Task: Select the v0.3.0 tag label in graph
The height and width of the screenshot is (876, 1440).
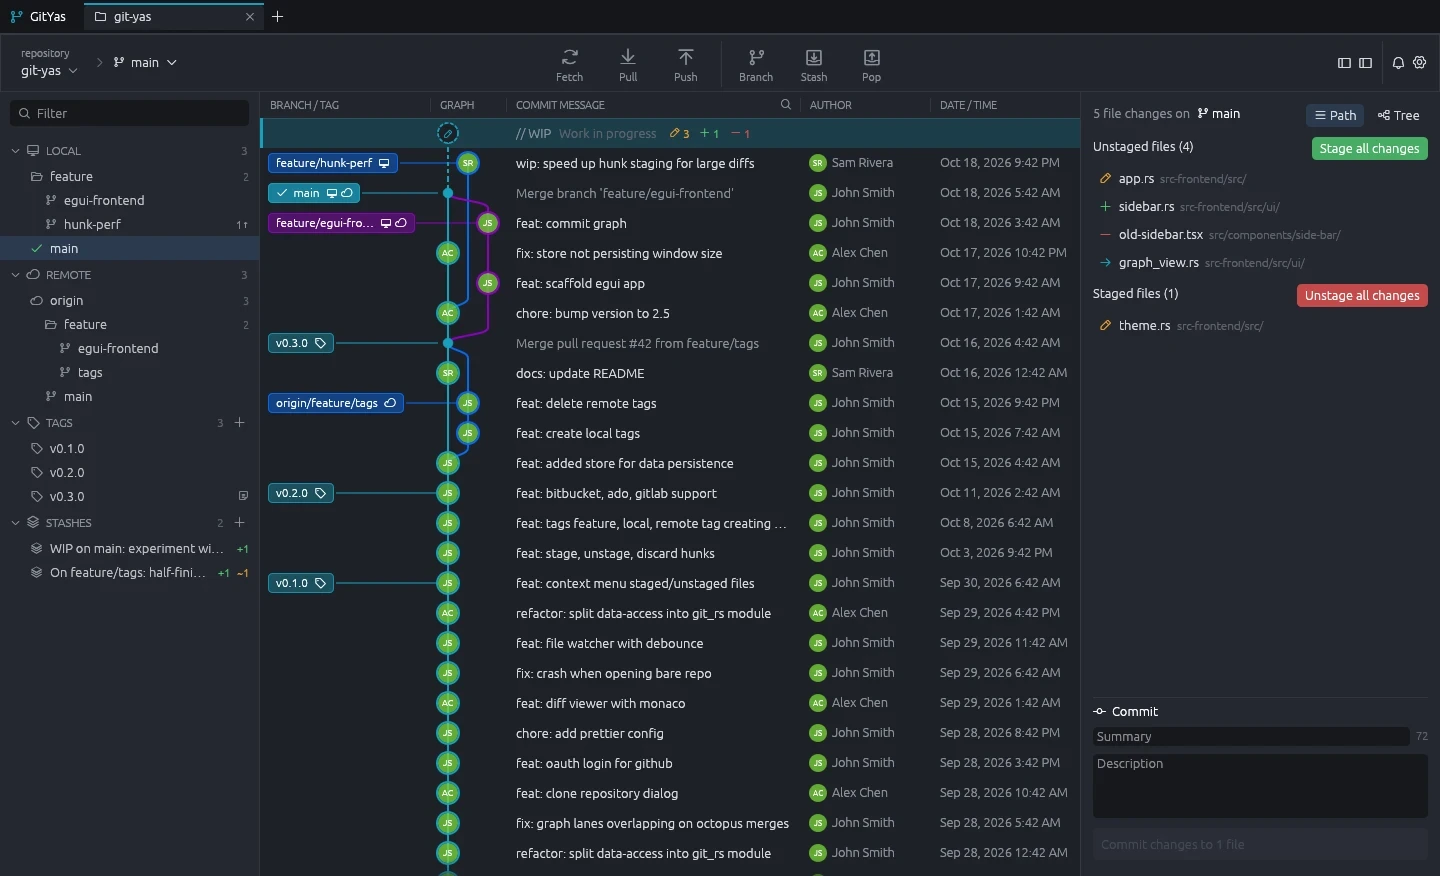Action: click(x=301, y=343)
